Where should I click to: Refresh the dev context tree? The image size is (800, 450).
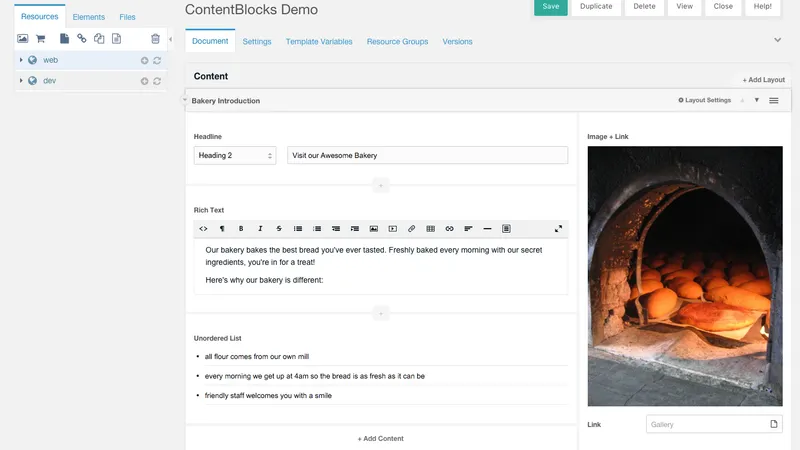point(157,81)
